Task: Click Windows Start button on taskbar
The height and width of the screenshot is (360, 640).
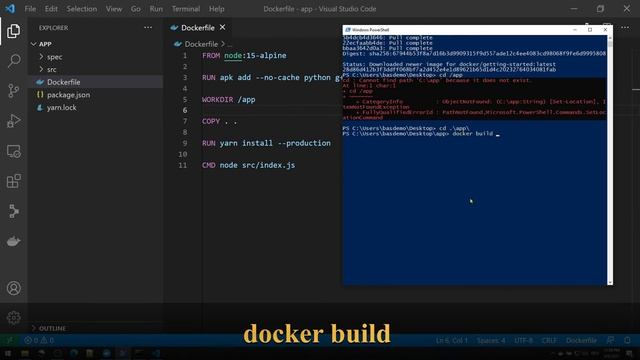Action: 8,353
